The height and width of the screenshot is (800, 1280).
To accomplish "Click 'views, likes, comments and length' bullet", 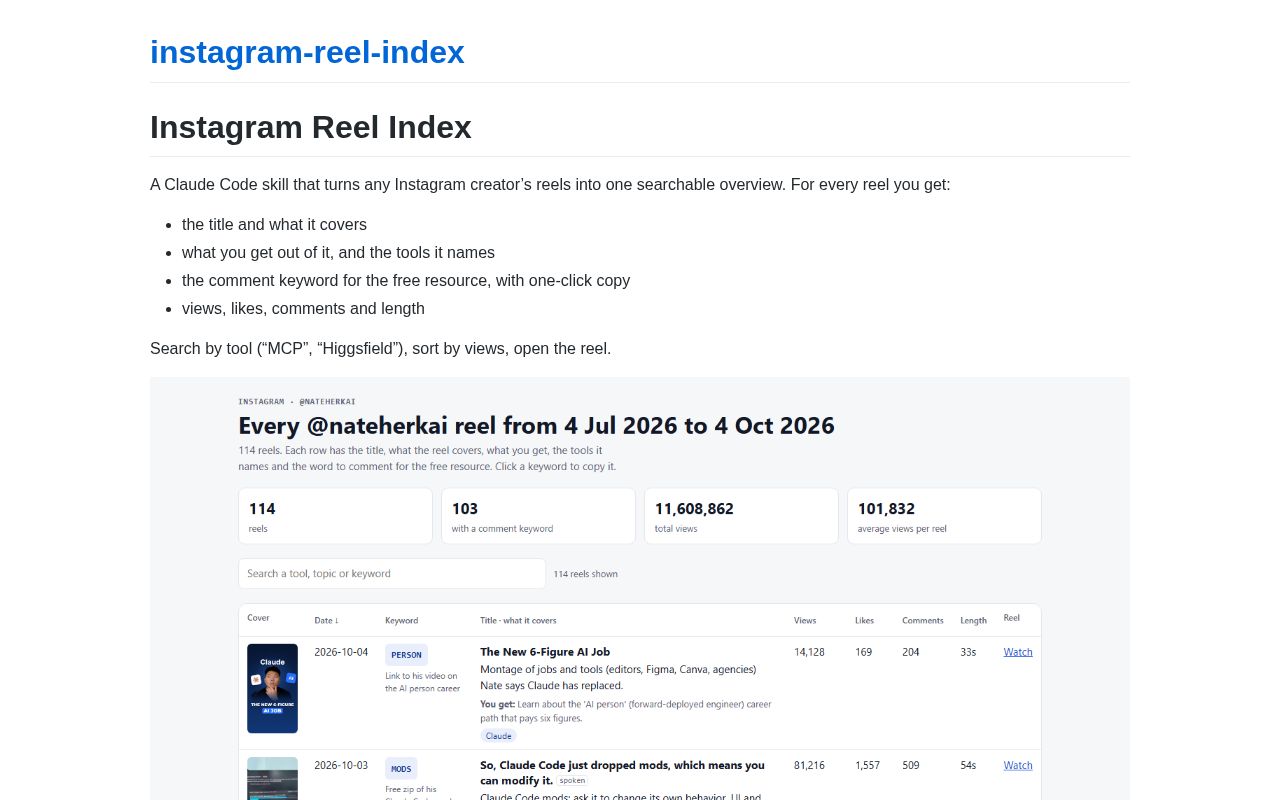I will coord(303,309).
